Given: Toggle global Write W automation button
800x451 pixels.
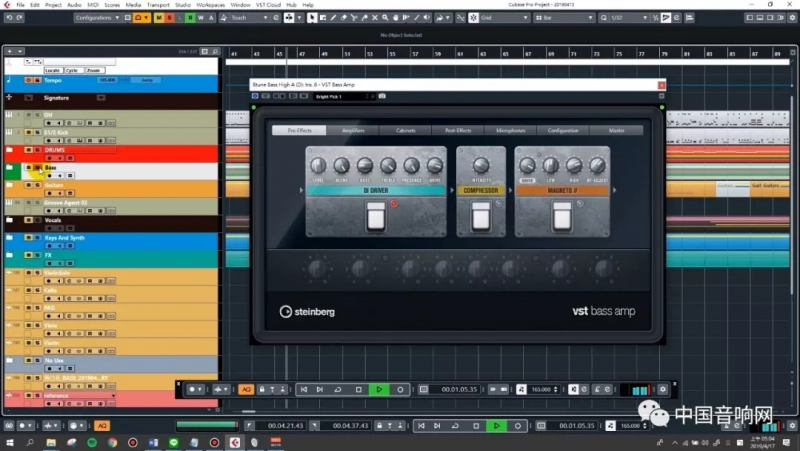Looking at the screenshot, I should [201, 18].
